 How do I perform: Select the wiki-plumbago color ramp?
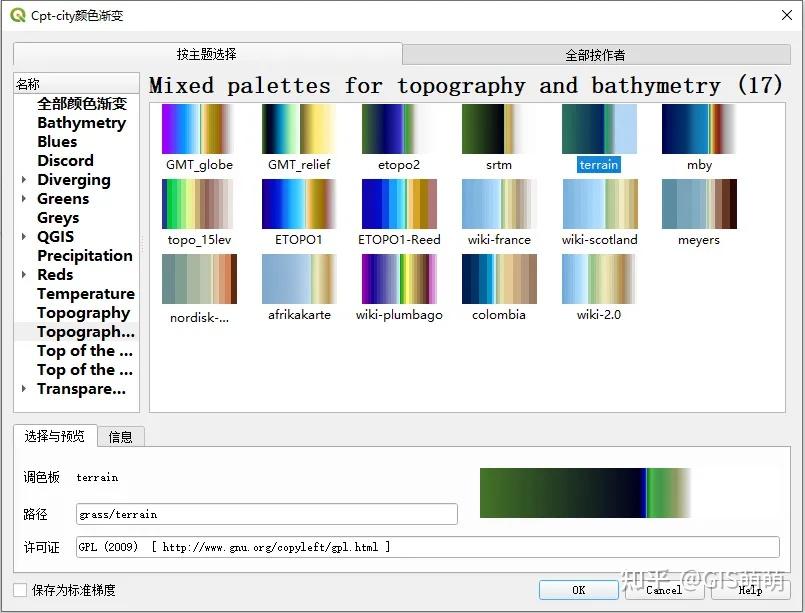pyautogui.click(x=399, y=279)
